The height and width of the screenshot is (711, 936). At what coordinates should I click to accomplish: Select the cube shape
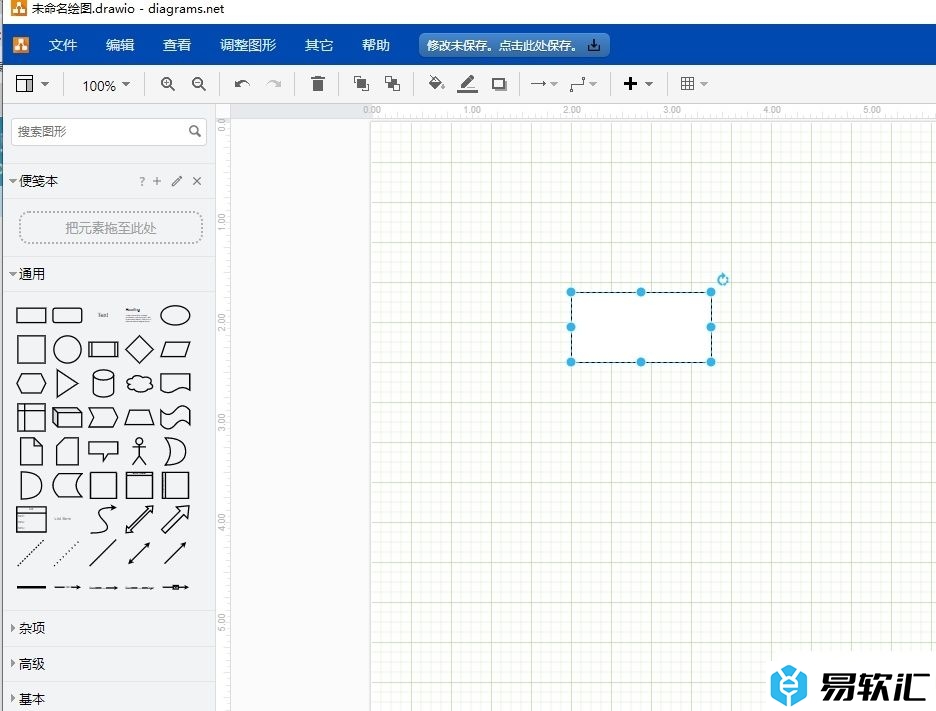click(67, 417)
